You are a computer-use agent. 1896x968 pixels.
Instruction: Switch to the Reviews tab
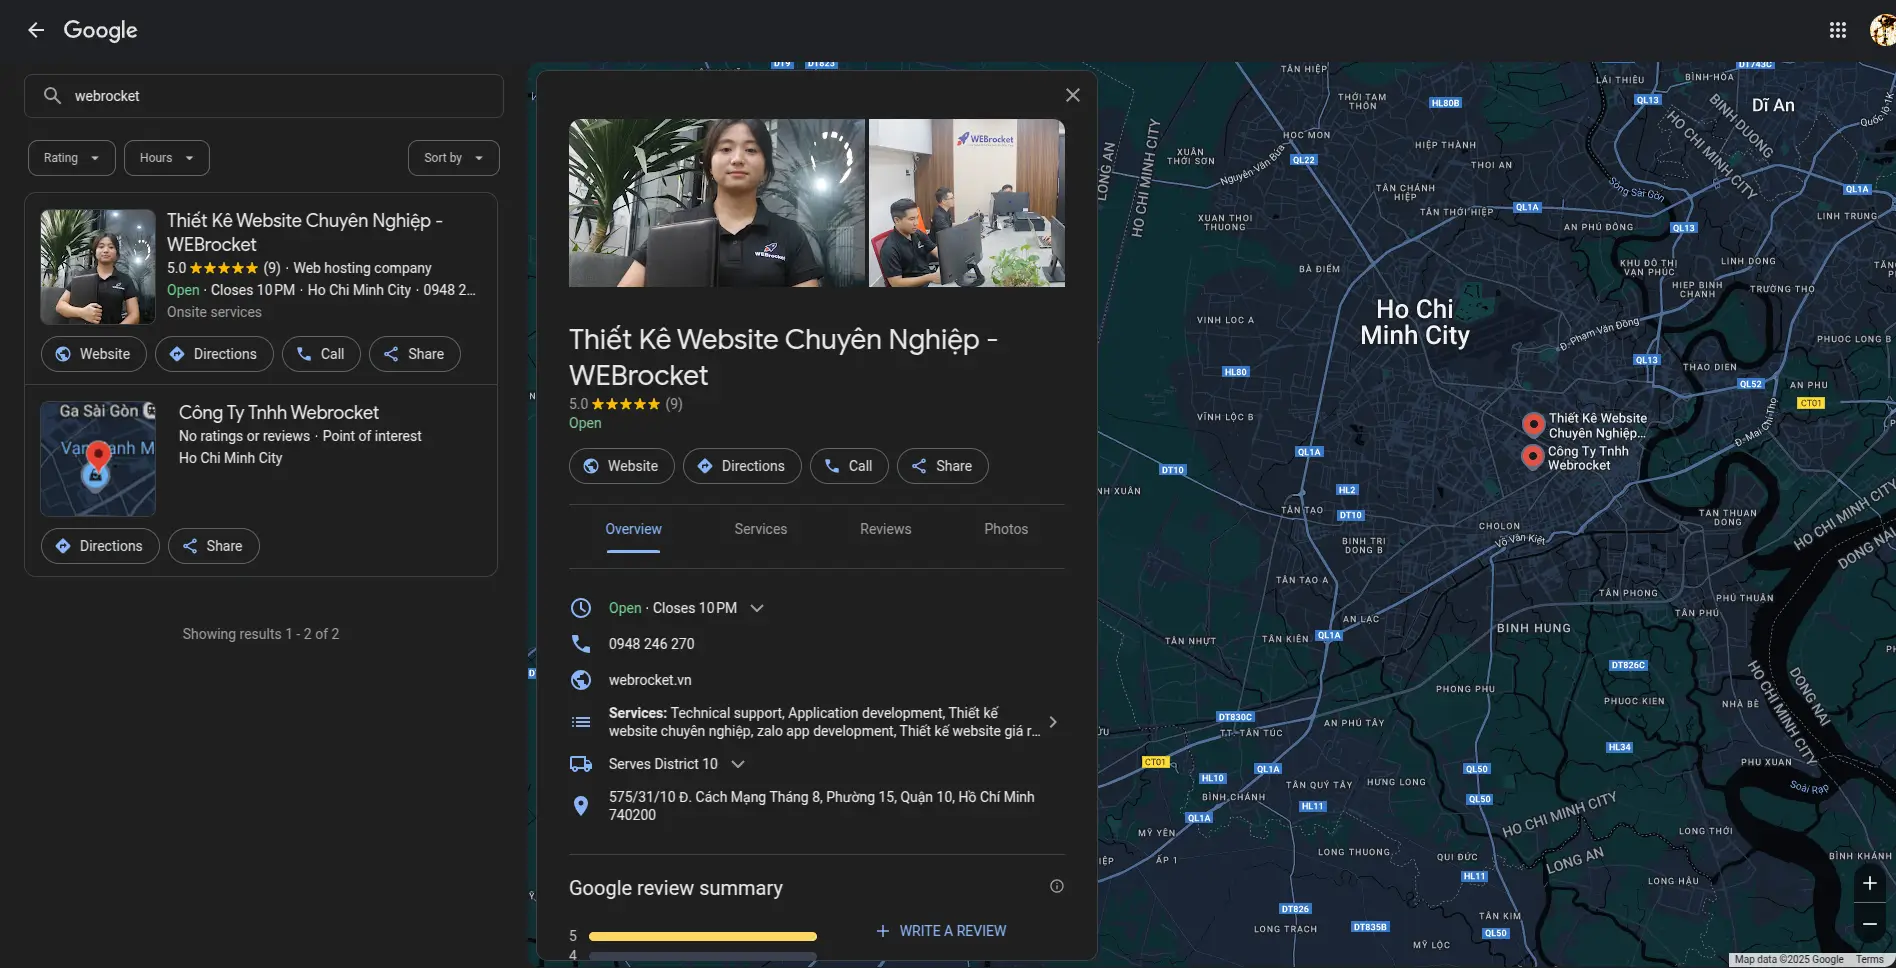point(885,529)
